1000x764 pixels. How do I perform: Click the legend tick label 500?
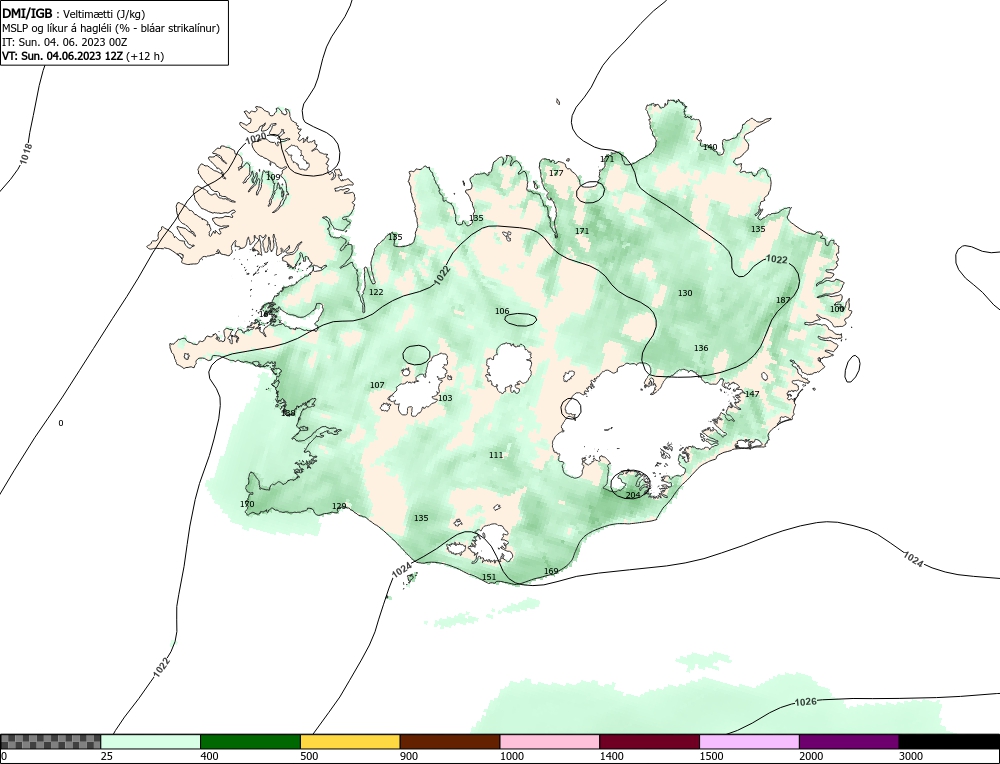[309, 756]
